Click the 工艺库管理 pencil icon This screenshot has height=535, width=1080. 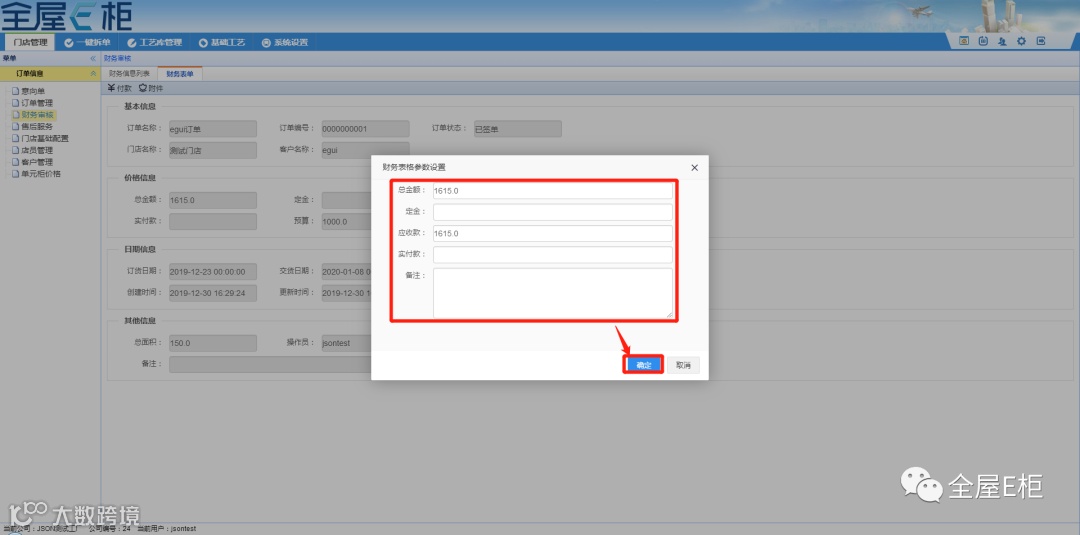click(132, 43)
